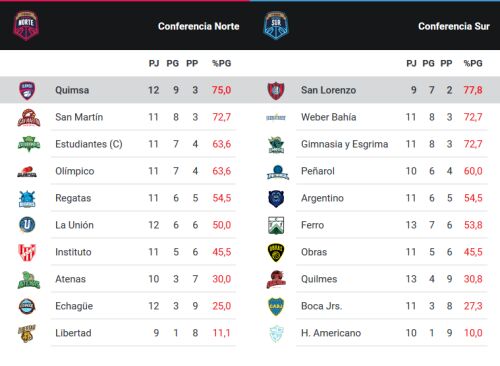Screen dimensions: 500x366
Task: Open the Conferencia Norte heading
Action: (199, 26)
